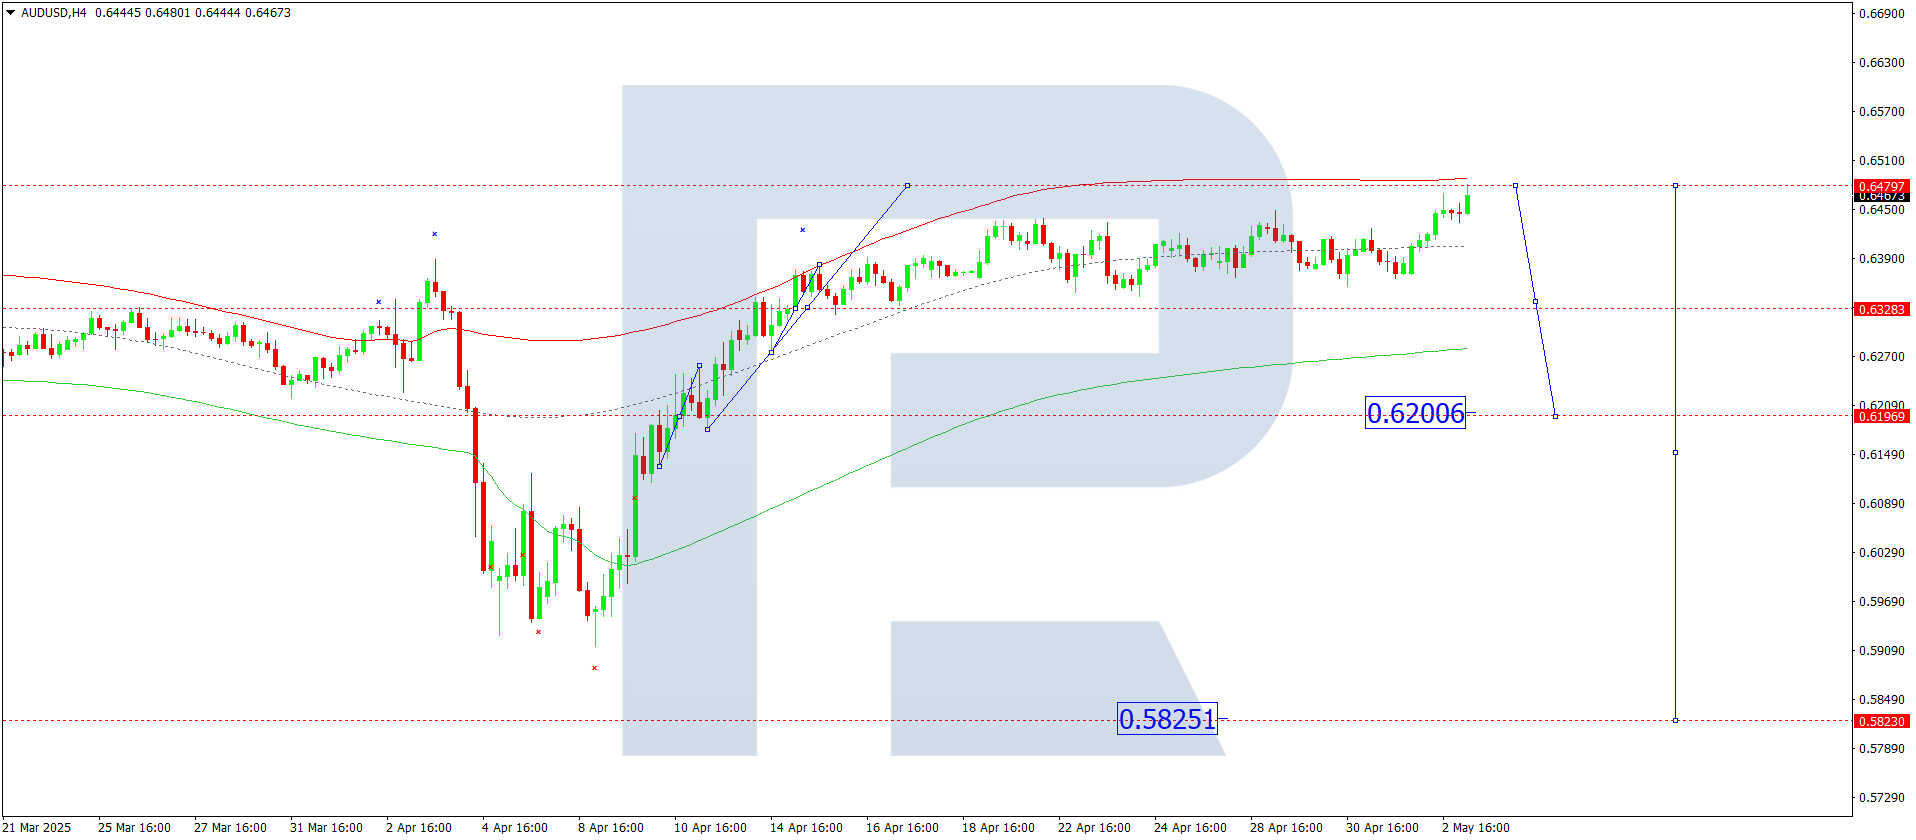
Task: Click the 0.61490 price scale value
Action: pyautogui.click(x=1881, y=455)
